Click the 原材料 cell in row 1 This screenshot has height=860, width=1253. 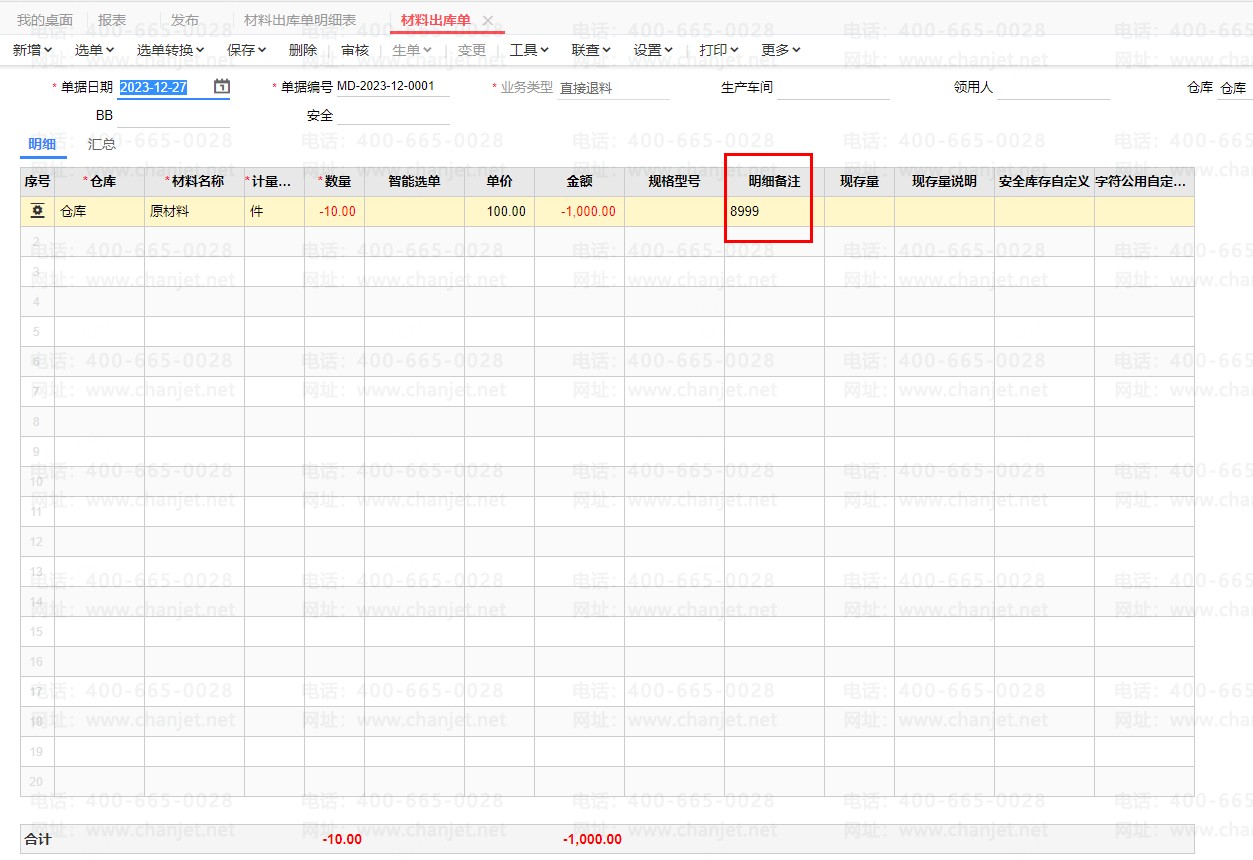[x=194, y=212]
